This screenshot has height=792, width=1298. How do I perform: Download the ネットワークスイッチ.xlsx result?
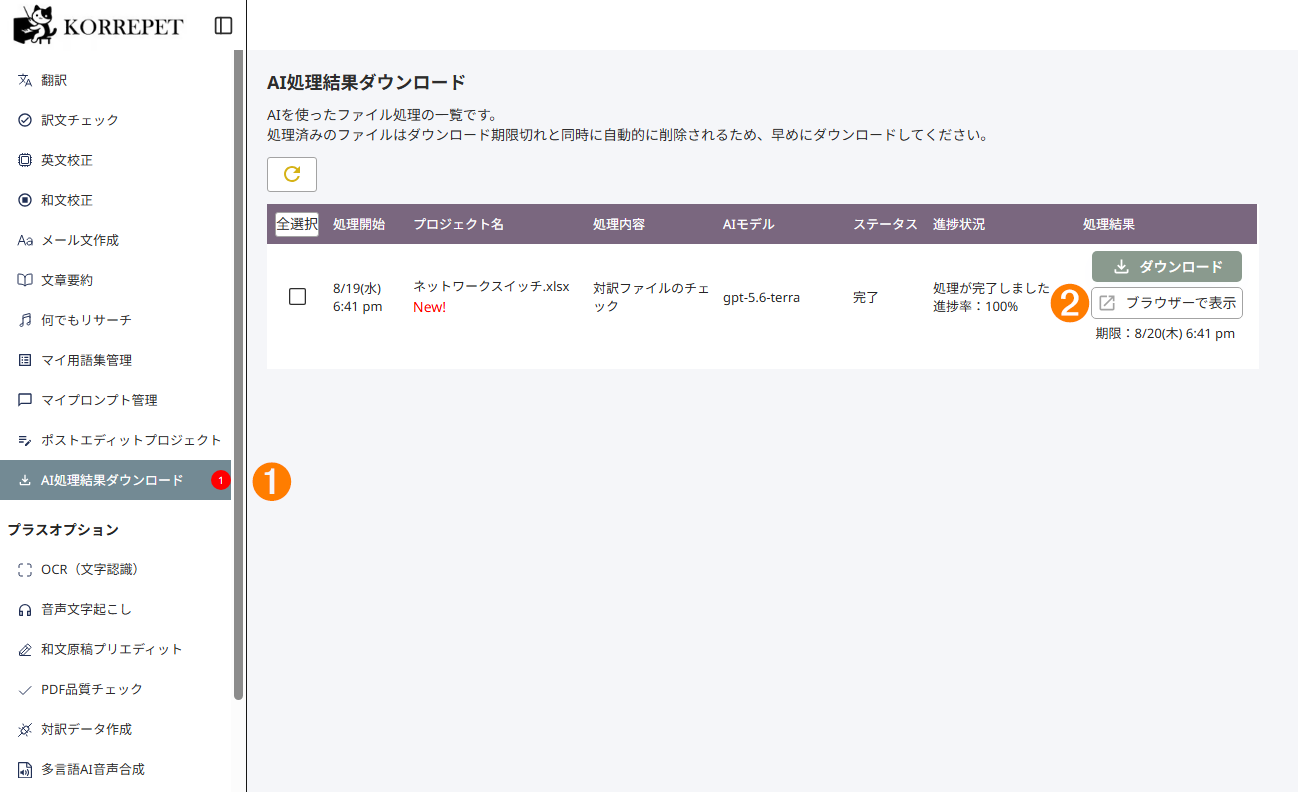click(1167, 267)
